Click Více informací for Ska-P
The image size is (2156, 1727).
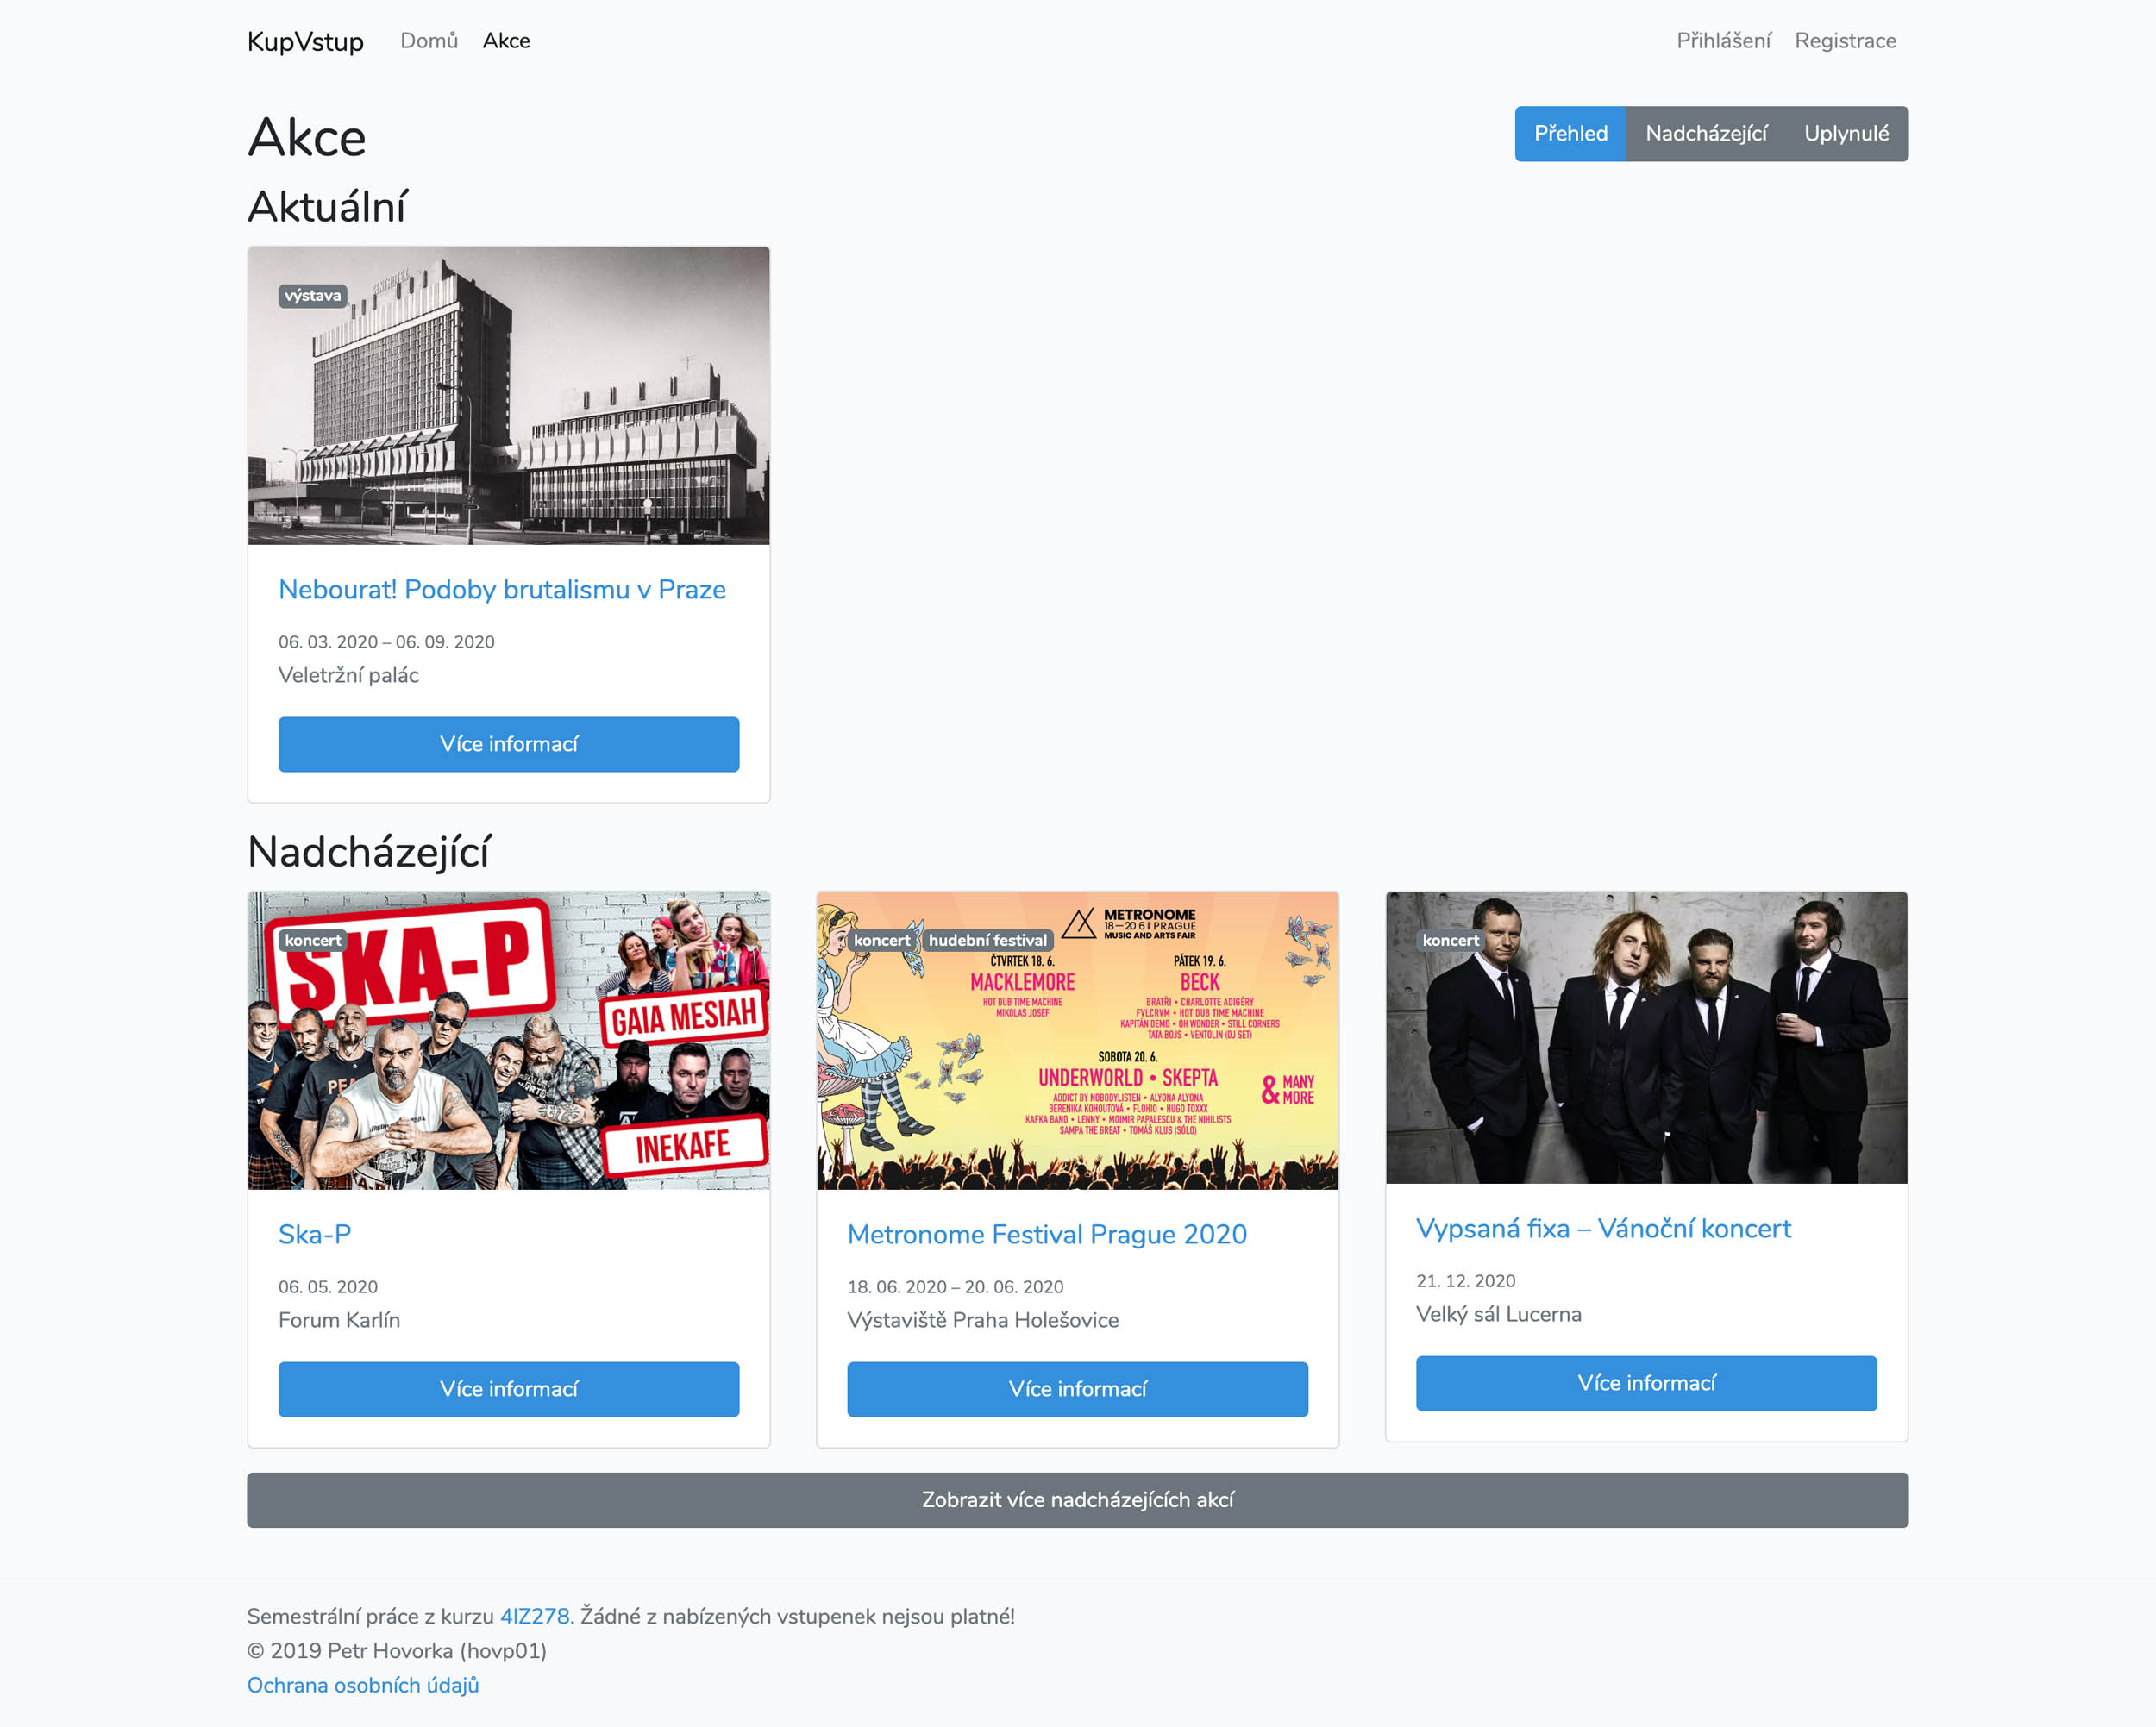pos(508,1389)
